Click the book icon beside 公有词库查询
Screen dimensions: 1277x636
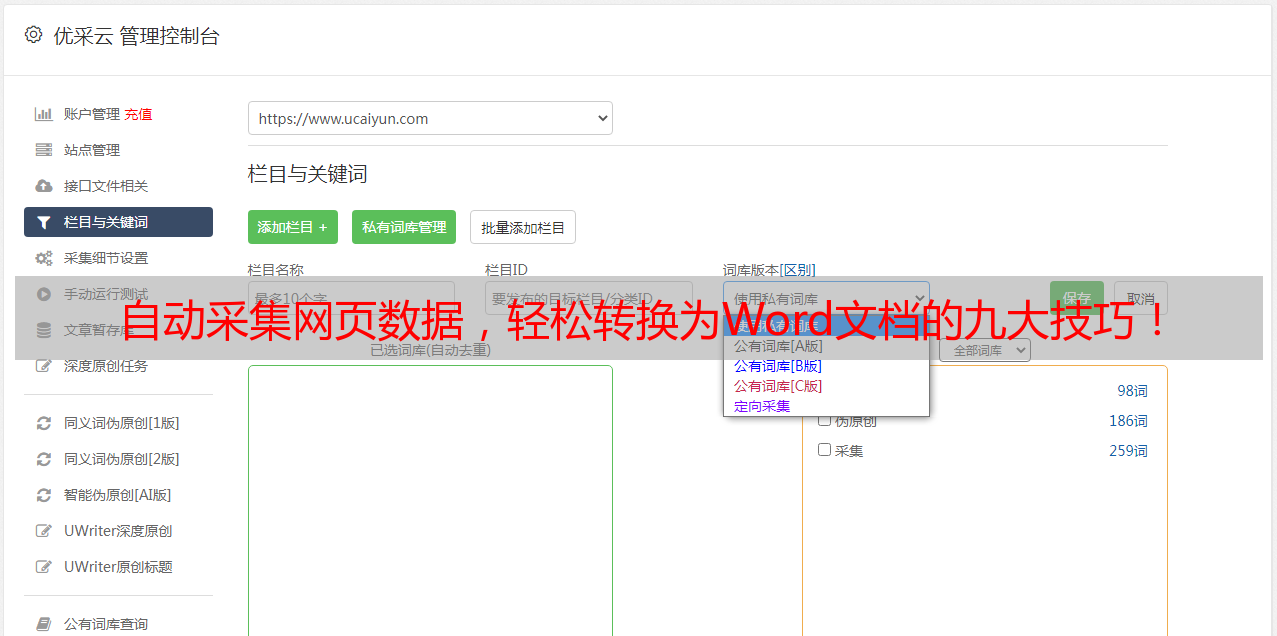coord(43,624)
